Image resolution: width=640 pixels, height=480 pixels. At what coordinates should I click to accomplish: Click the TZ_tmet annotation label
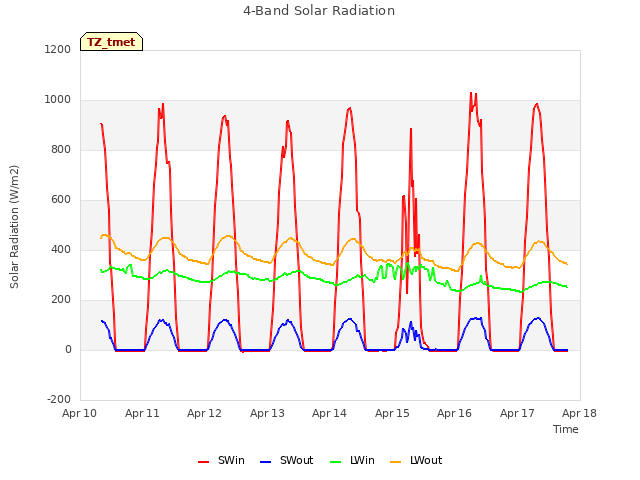click(111, 42)
